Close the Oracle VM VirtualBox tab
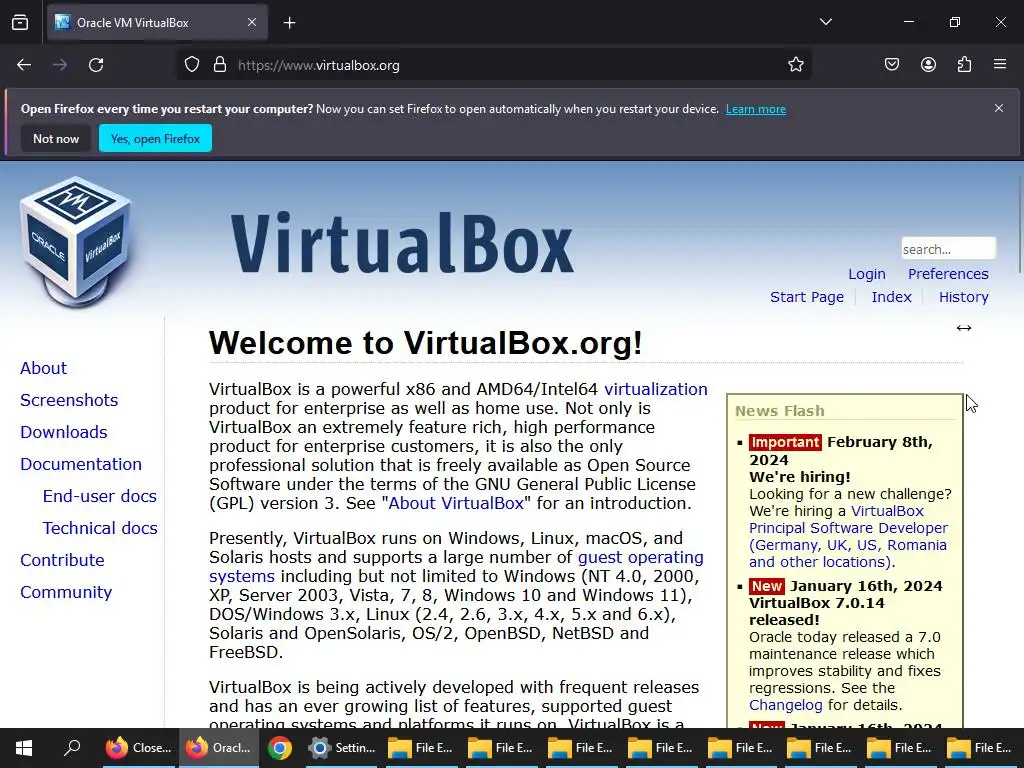Screen dimensions: 1024x768 point(251,23)
